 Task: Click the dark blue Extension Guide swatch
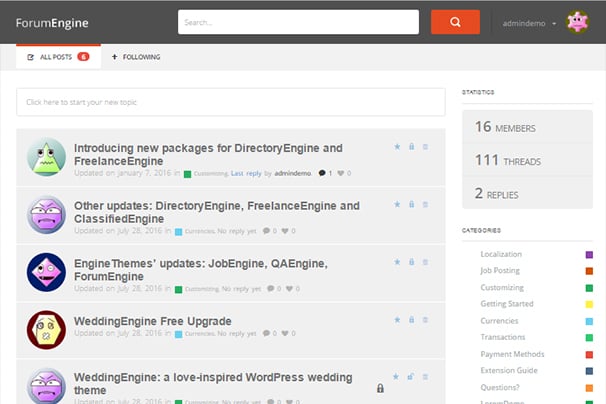point(589,371)
